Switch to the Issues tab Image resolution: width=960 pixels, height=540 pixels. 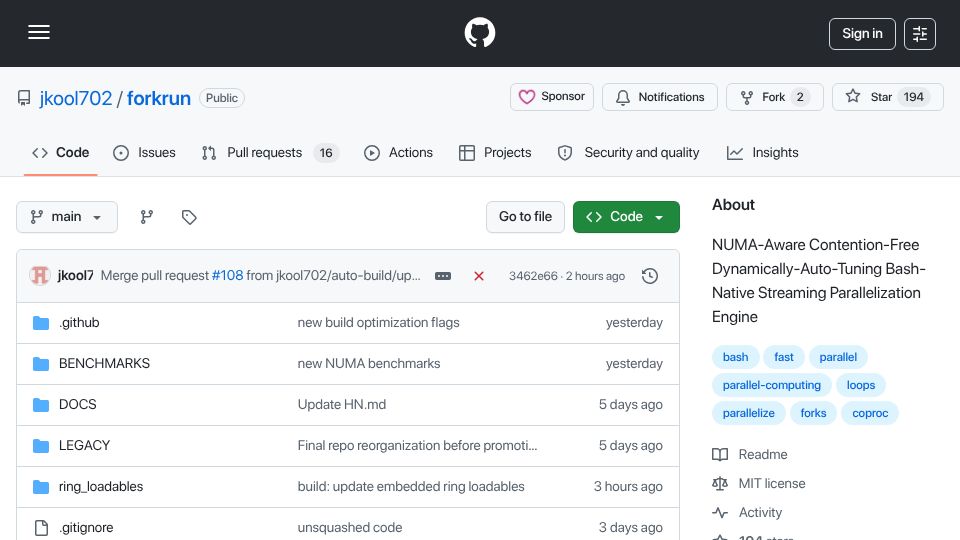(x=144, y=152)
